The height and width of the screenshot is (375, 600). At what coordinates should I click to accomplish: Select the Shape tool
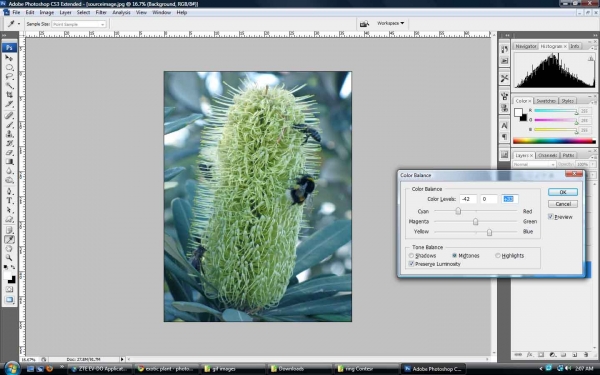(9, 219)
